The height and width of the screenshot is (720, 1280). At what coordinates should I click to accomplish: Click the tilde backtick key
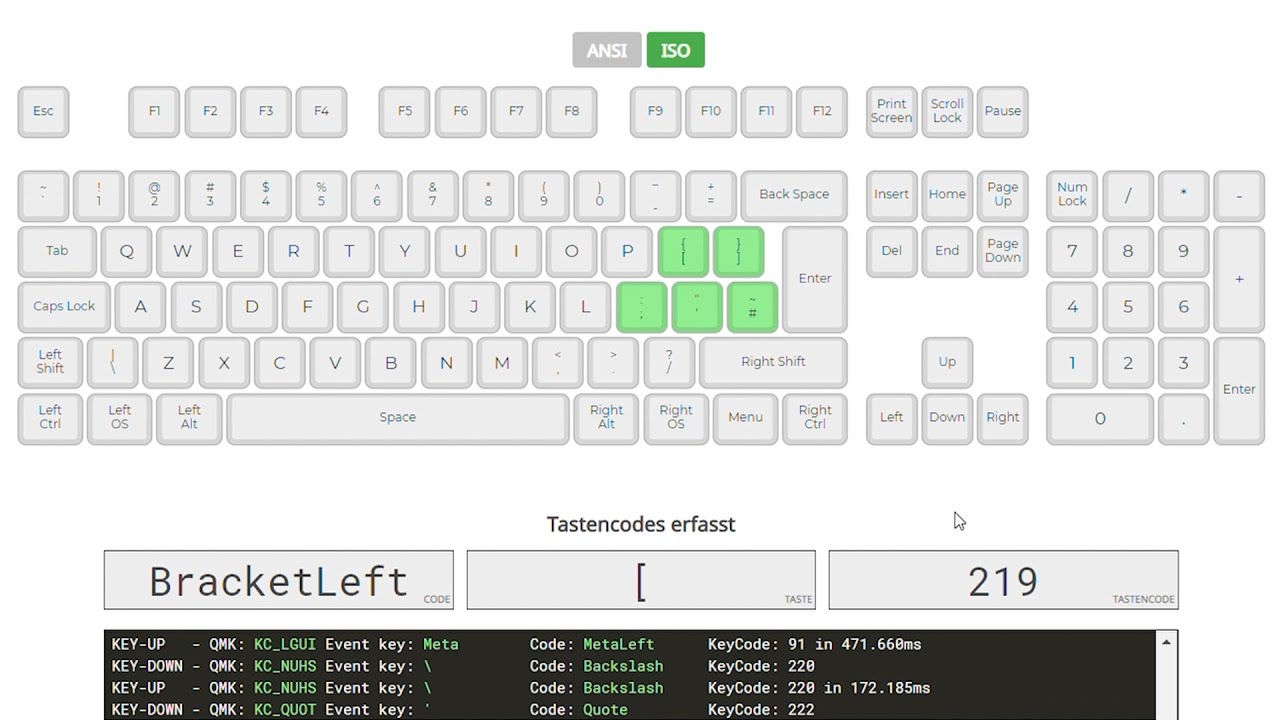pyautogui.click(x=43, y=195)
